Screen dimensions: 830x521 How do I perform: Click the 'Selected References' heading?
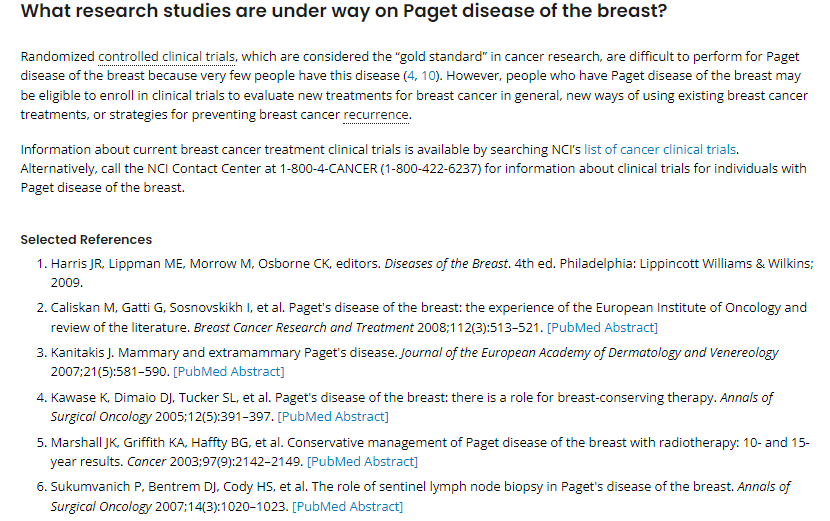point(86,240)
